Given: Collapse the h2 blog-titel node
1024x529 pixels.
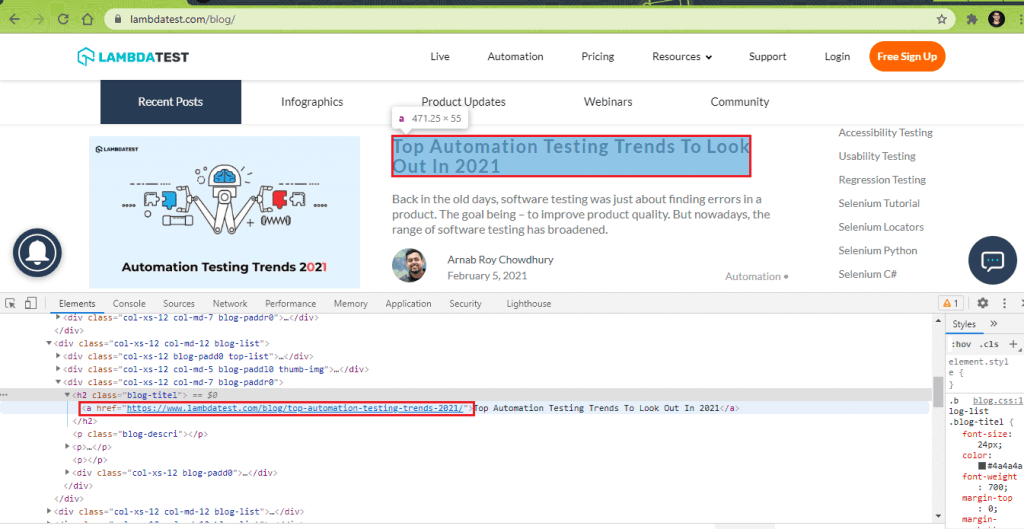Looking at the screenshot, I should pos(69,395).
